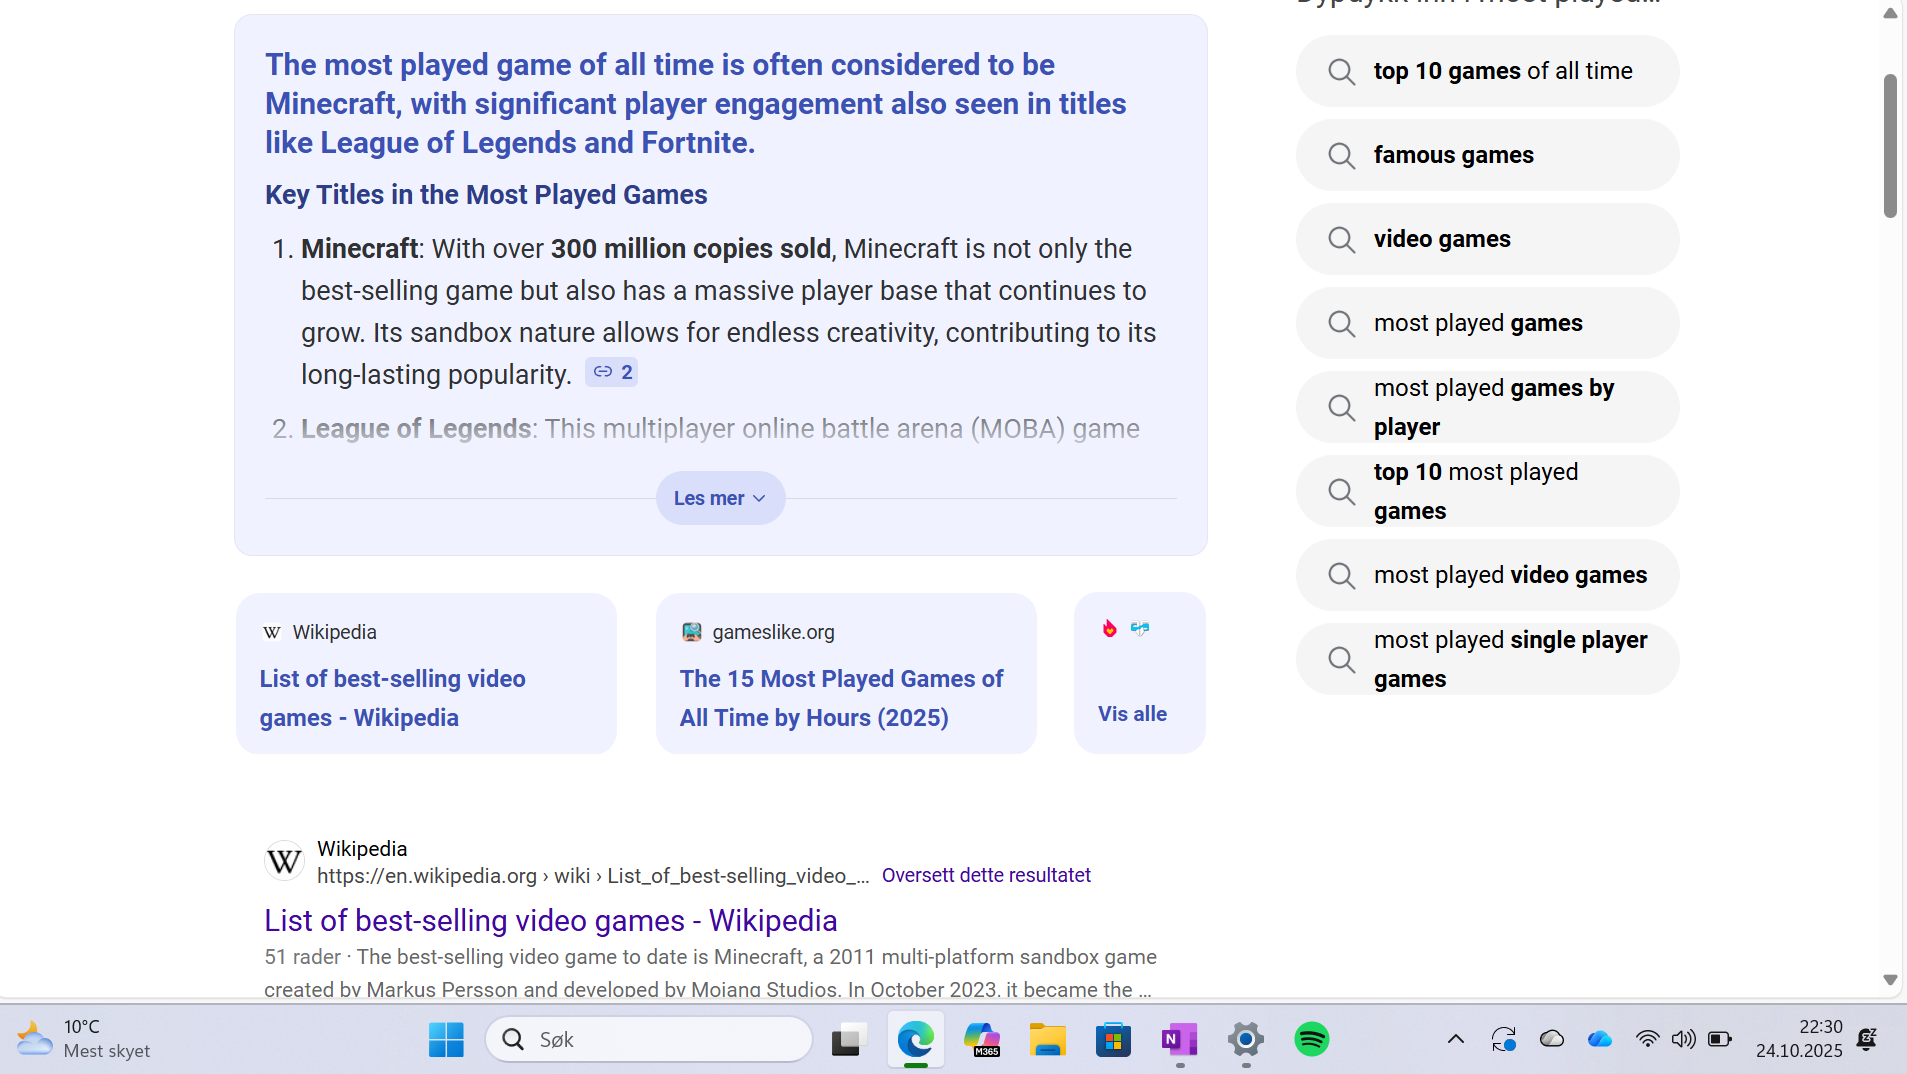Click the battery status icon
This screenshot has width=1907, height=1074.
click(1720, 1040)
